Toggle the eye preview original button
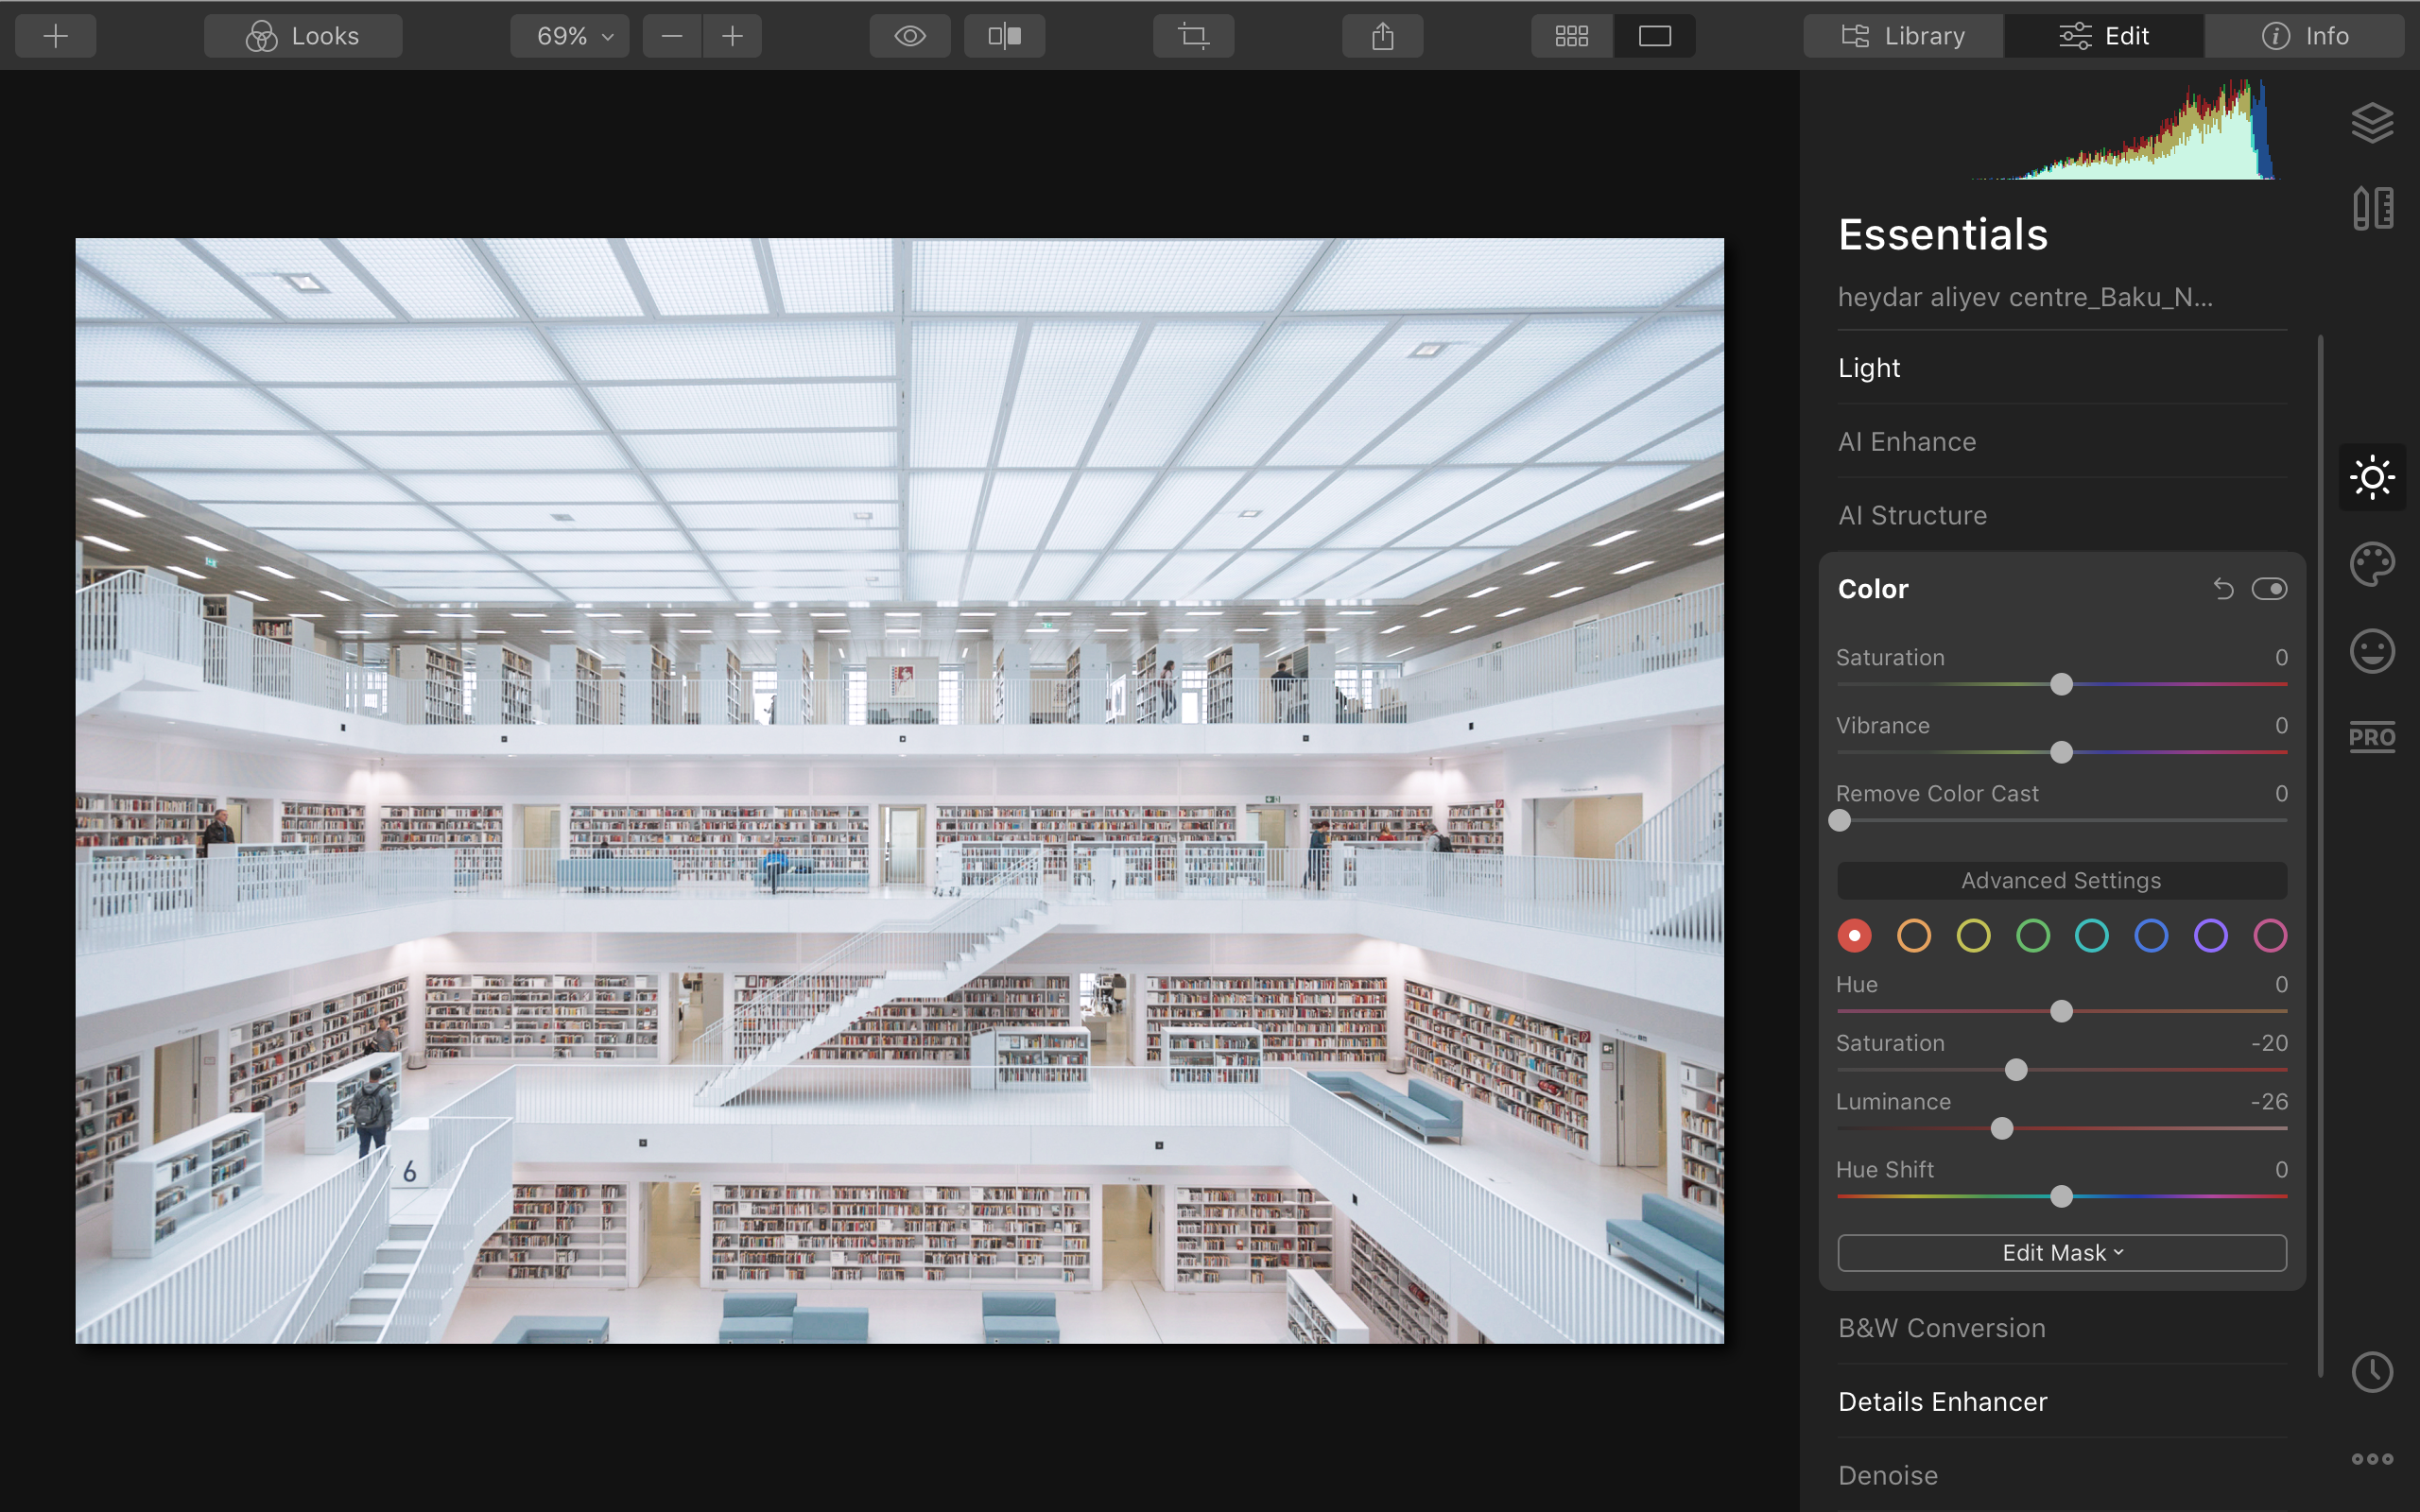Screen dimensions: 2420x1512 (x=909, y=36)
